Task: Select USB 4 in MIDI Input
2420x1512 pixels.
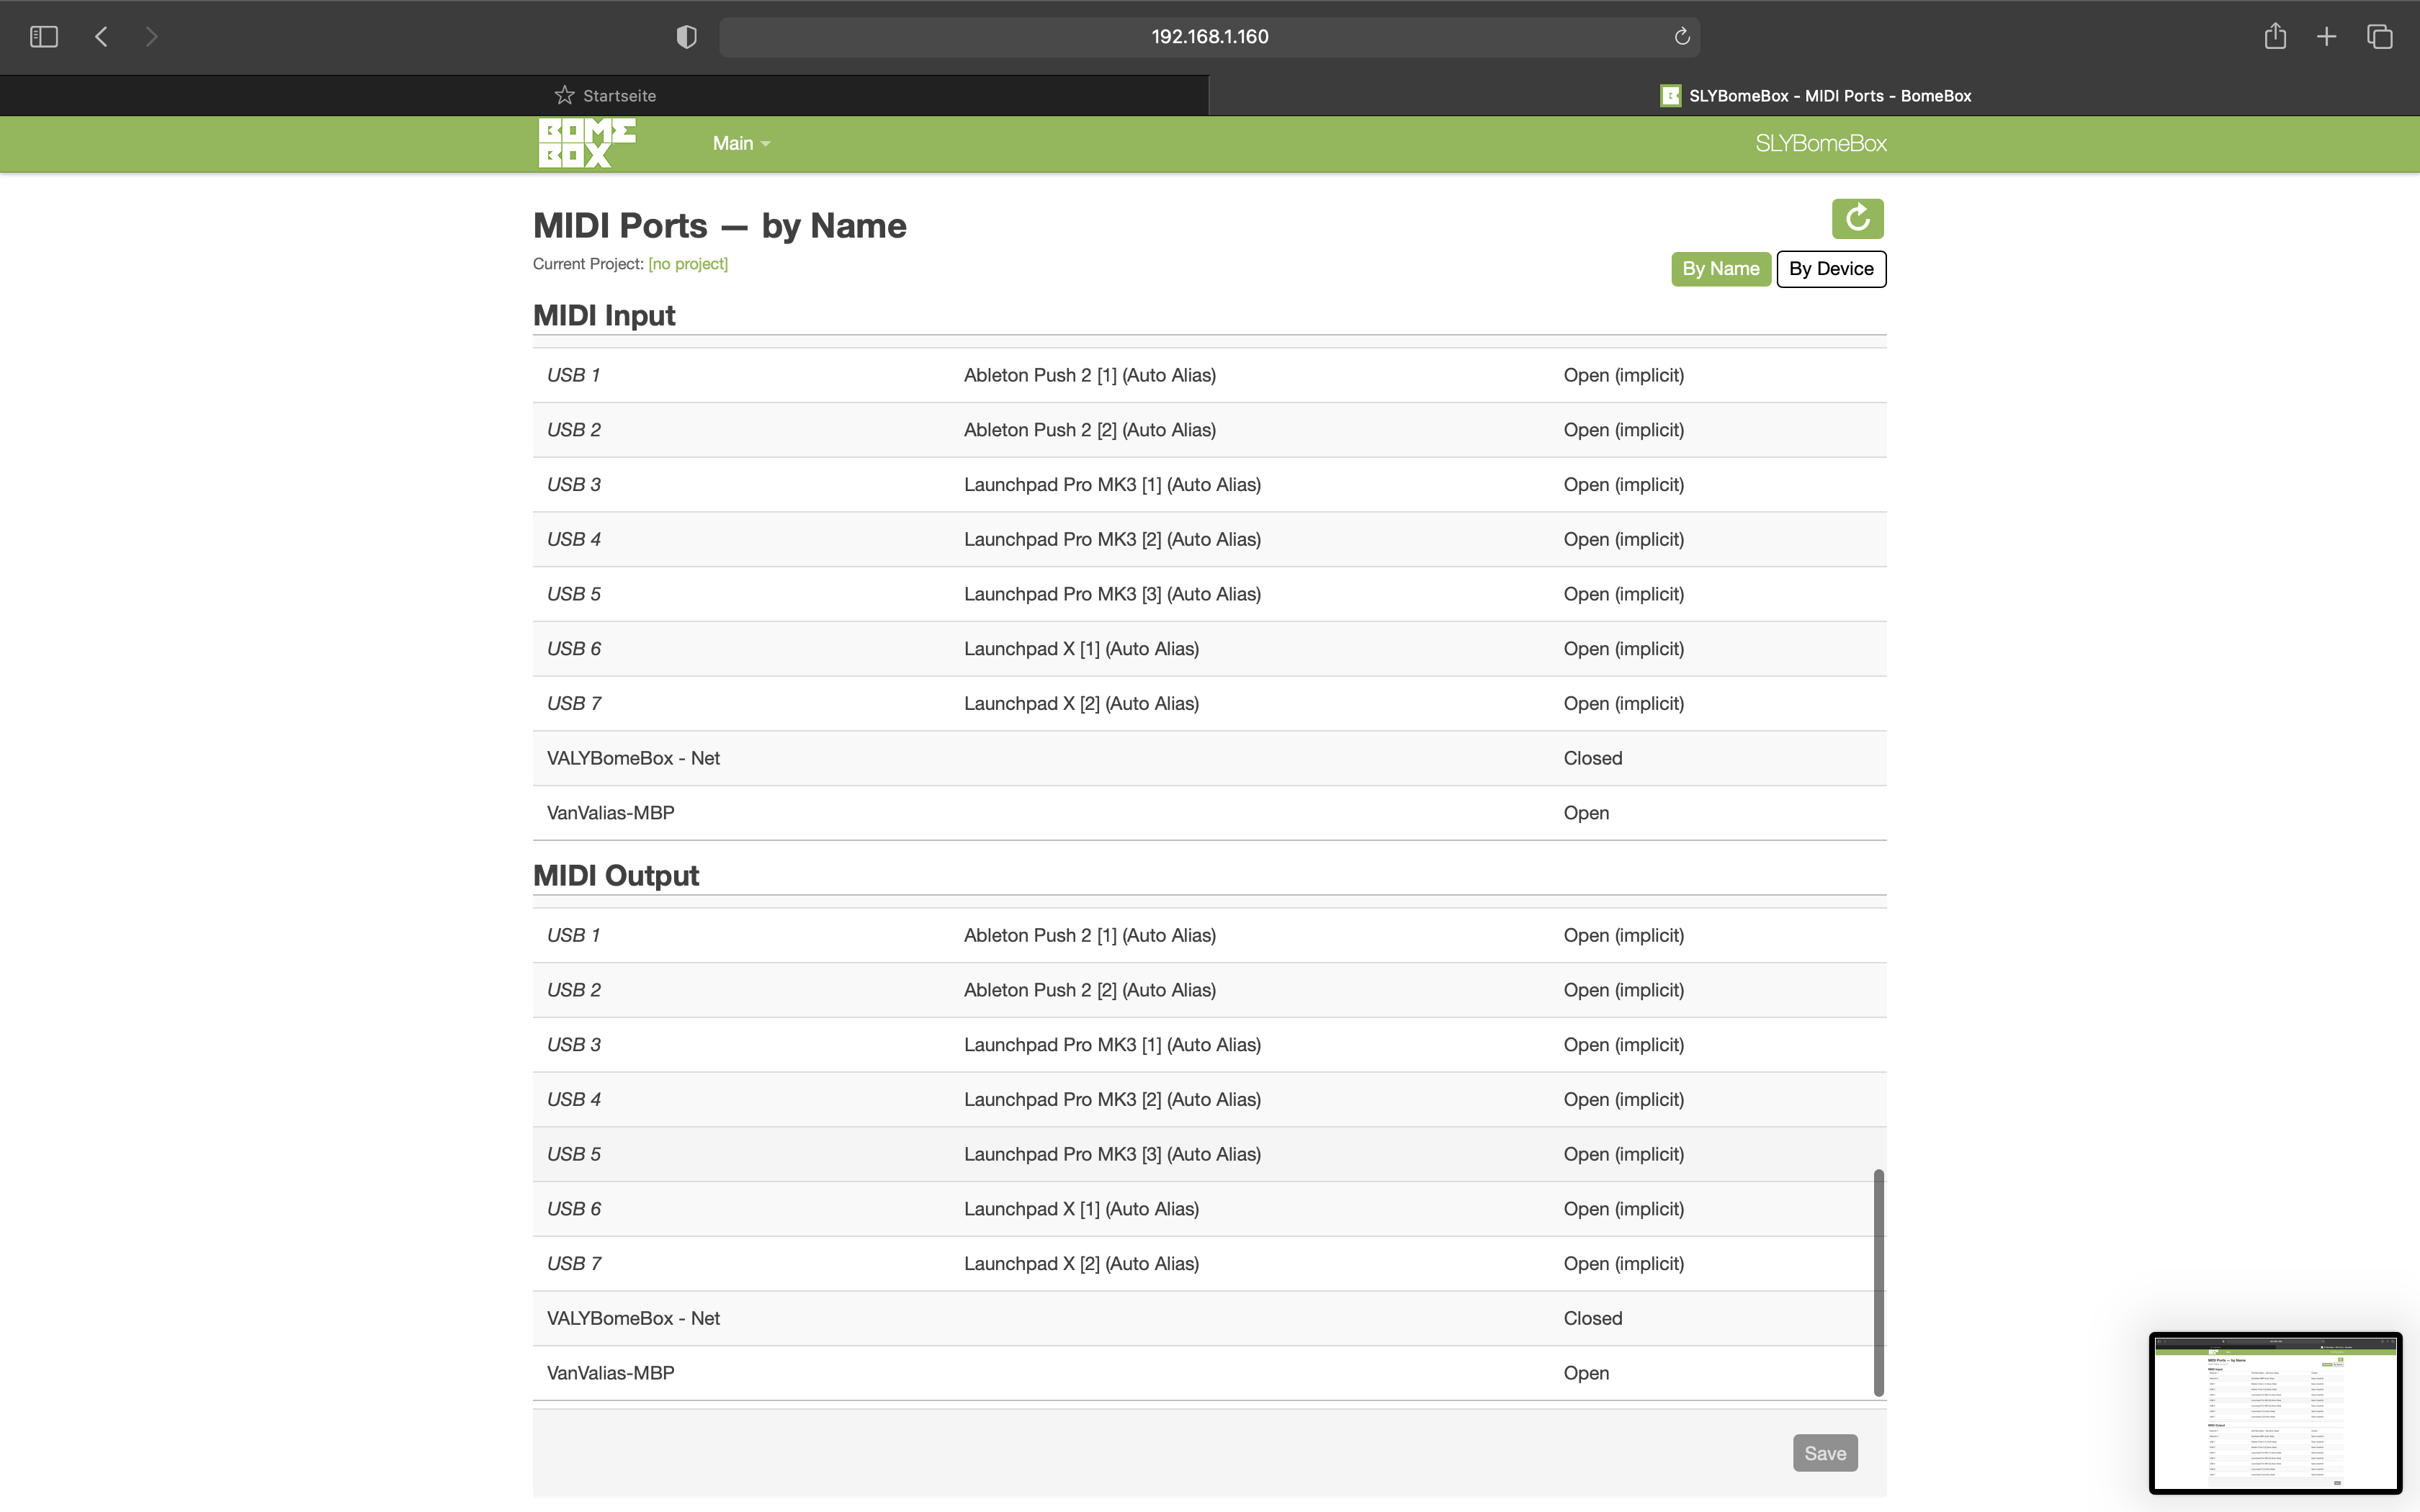Action: [574, 539]
